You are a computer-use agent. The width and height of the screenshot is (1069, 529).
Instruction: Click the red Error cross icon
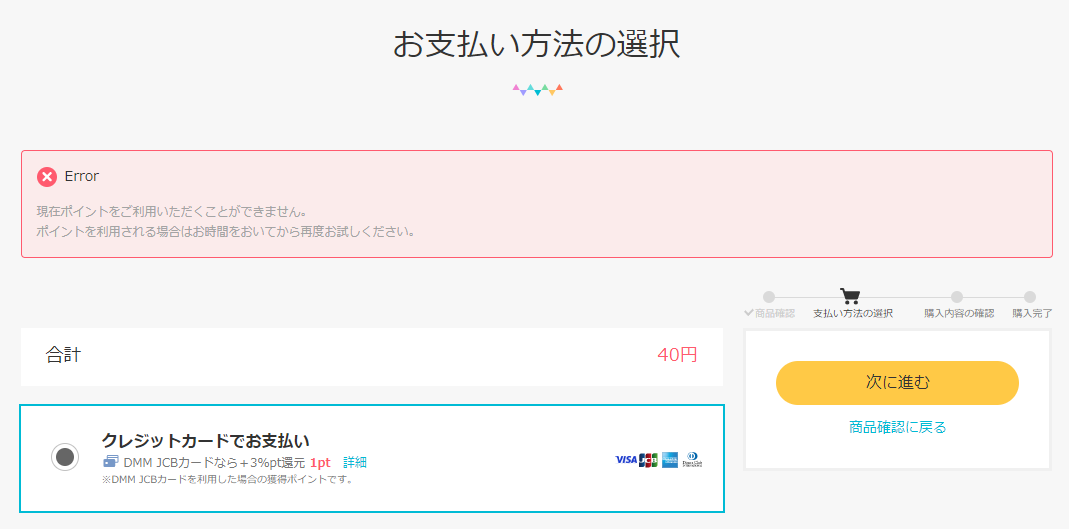click(x=46, y=177)
